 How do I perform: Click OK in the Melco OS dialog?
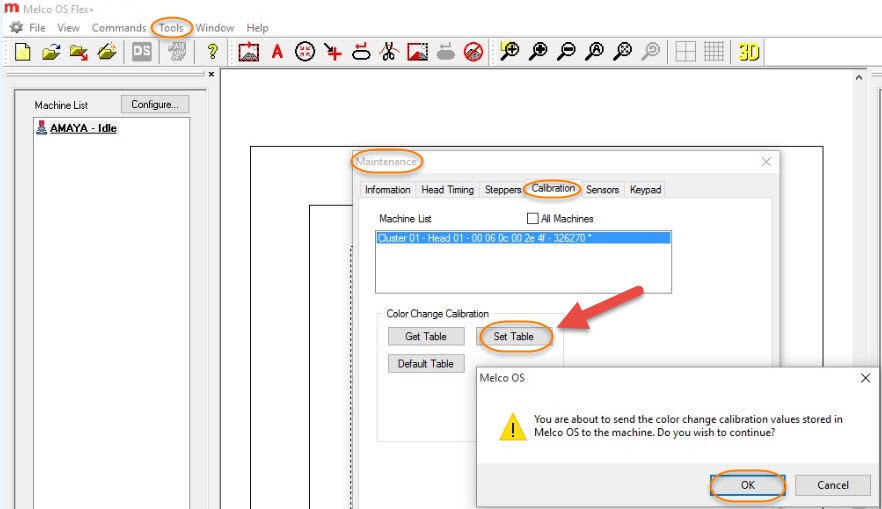point(748,485)
